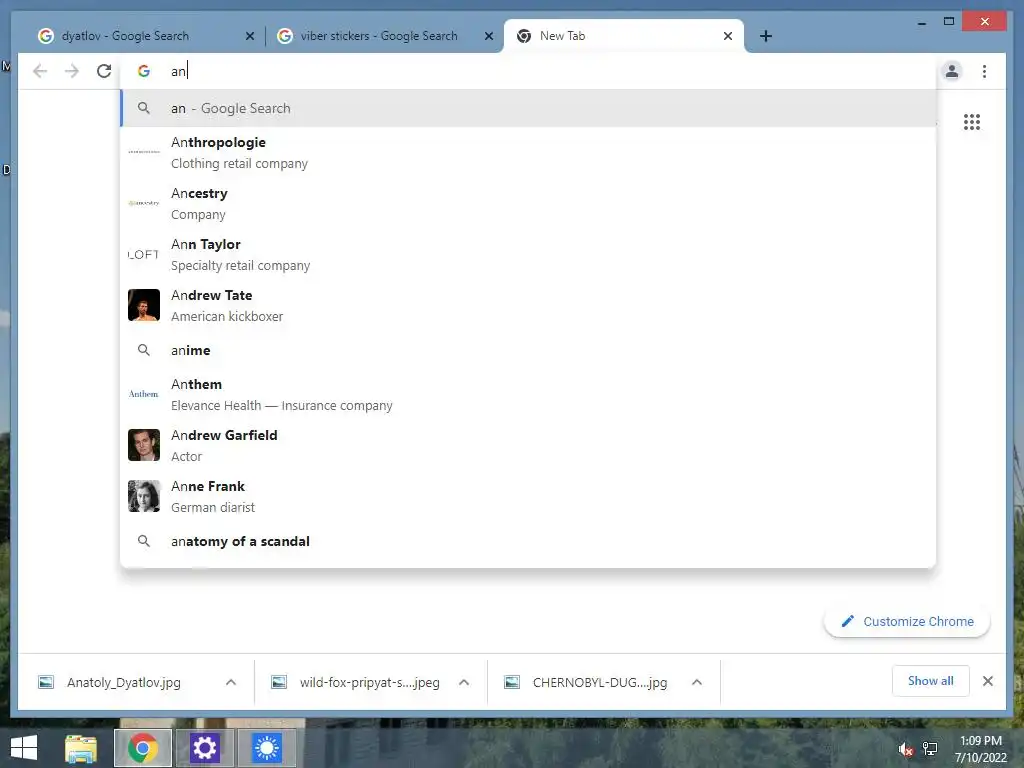Select 'an - Google Search' suggestion

pyautogui.click(x=528, y=108)
